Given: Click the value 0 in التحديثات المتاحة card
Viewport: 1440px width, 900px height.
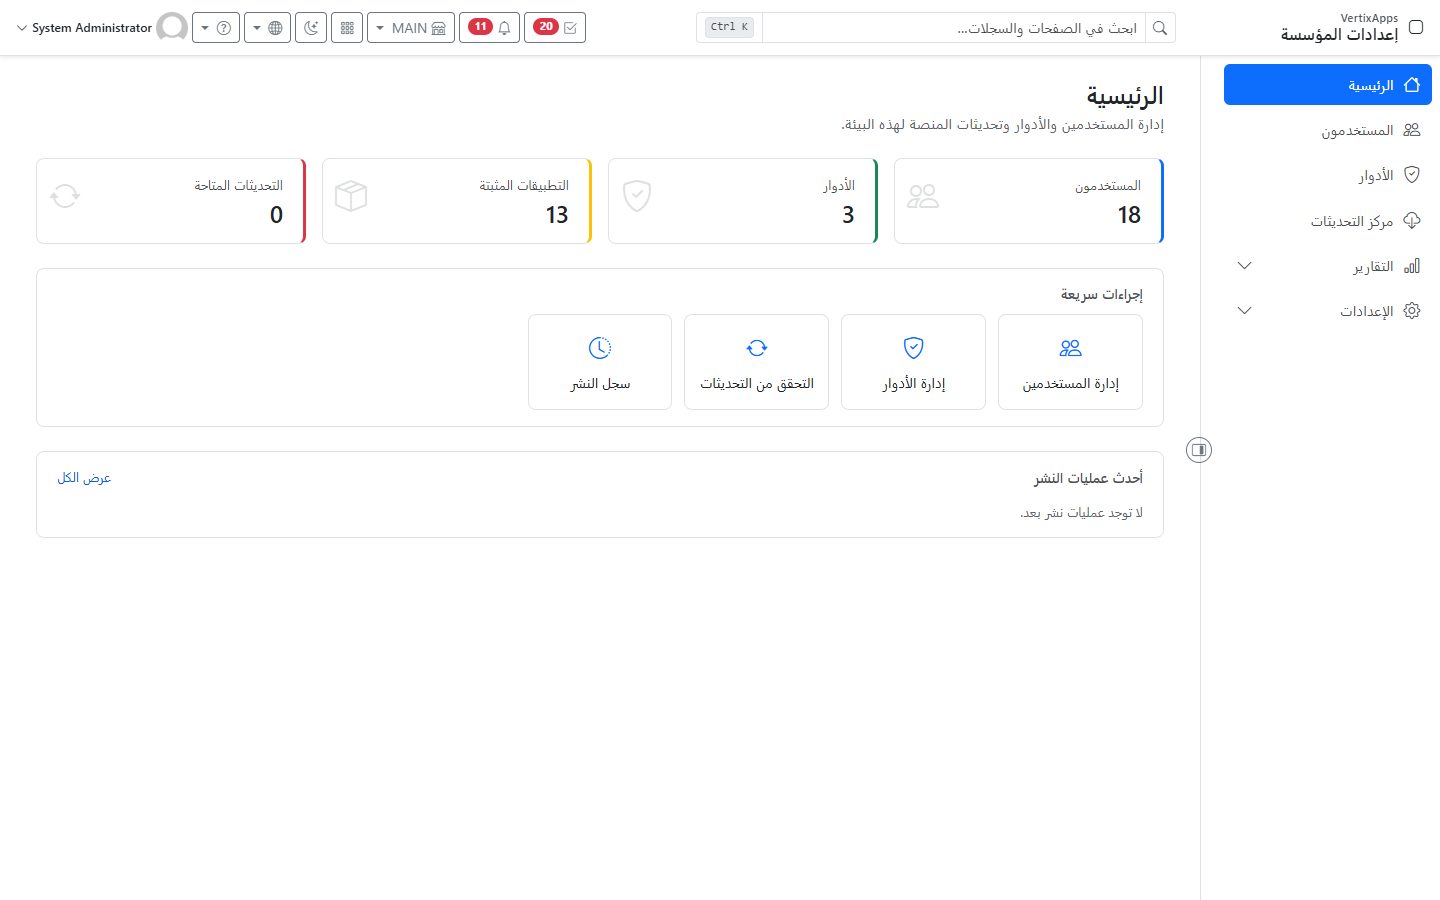Looking at the screenshot, I should click(276, 215).
